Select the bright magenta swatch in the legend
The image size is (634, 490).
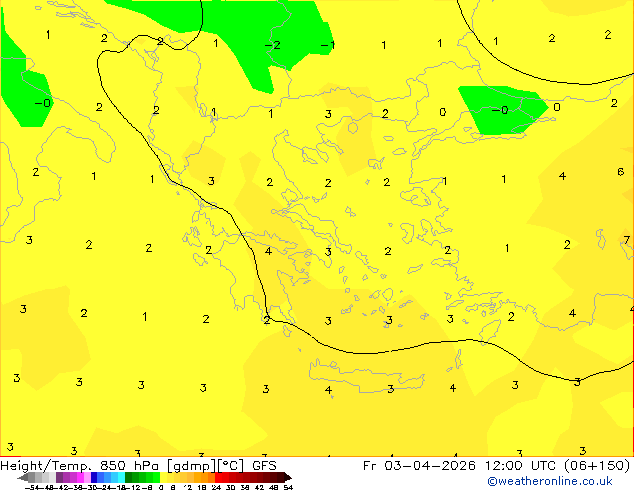(x=80, y=477)
